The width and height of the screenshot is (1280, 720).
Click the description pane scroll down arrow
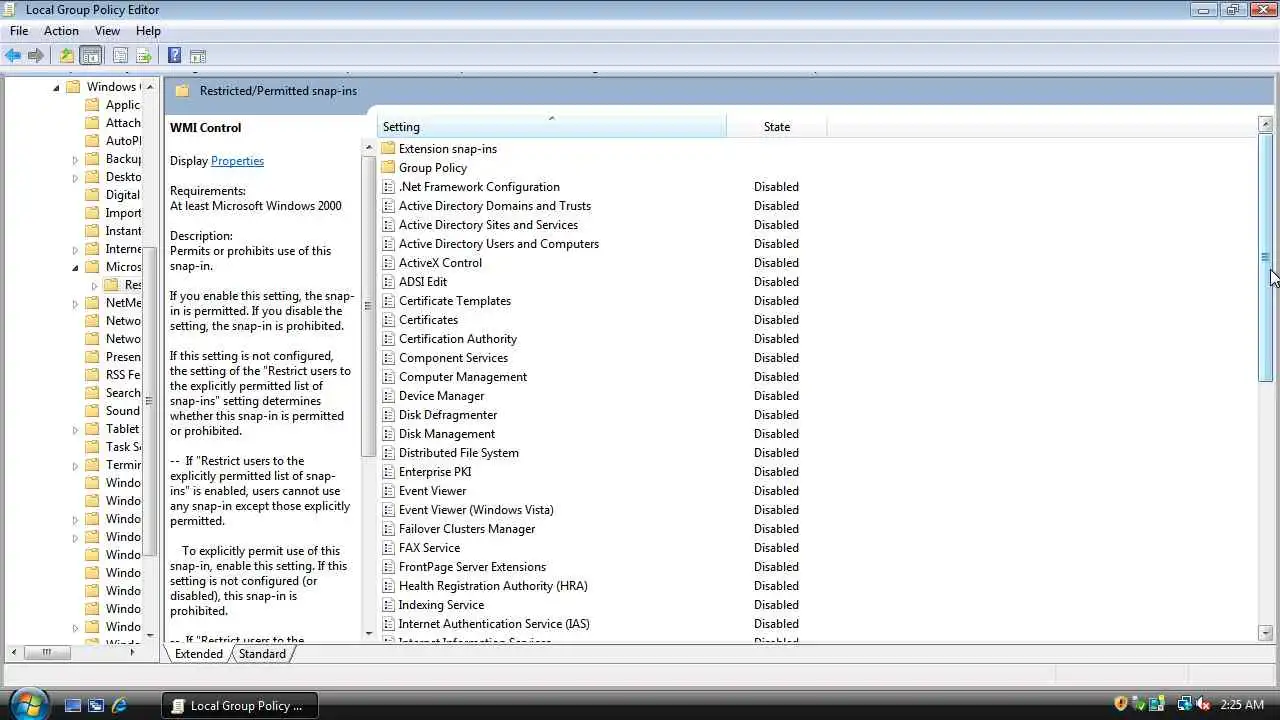pos(369,633)
